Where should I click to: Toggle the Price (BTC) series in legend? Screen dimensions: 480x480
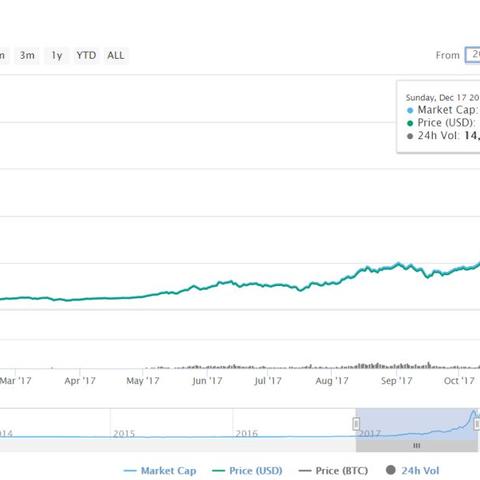point(333,471)
